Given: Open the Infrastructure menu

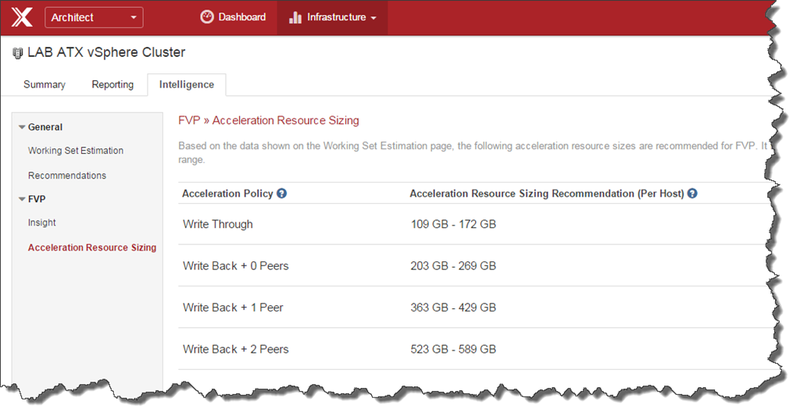Looking at the screenshot, I should [x=332, y=18].
